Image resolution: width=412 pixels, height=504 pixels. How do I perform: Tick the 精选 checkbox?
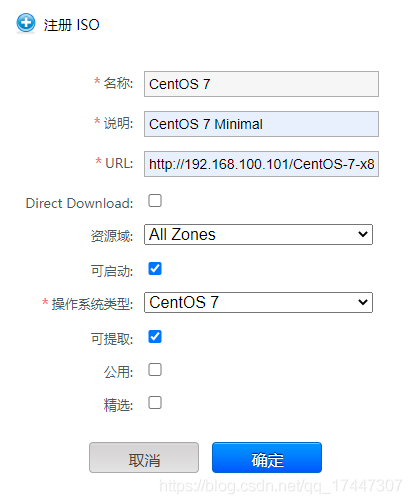click(x=155, y=403)
